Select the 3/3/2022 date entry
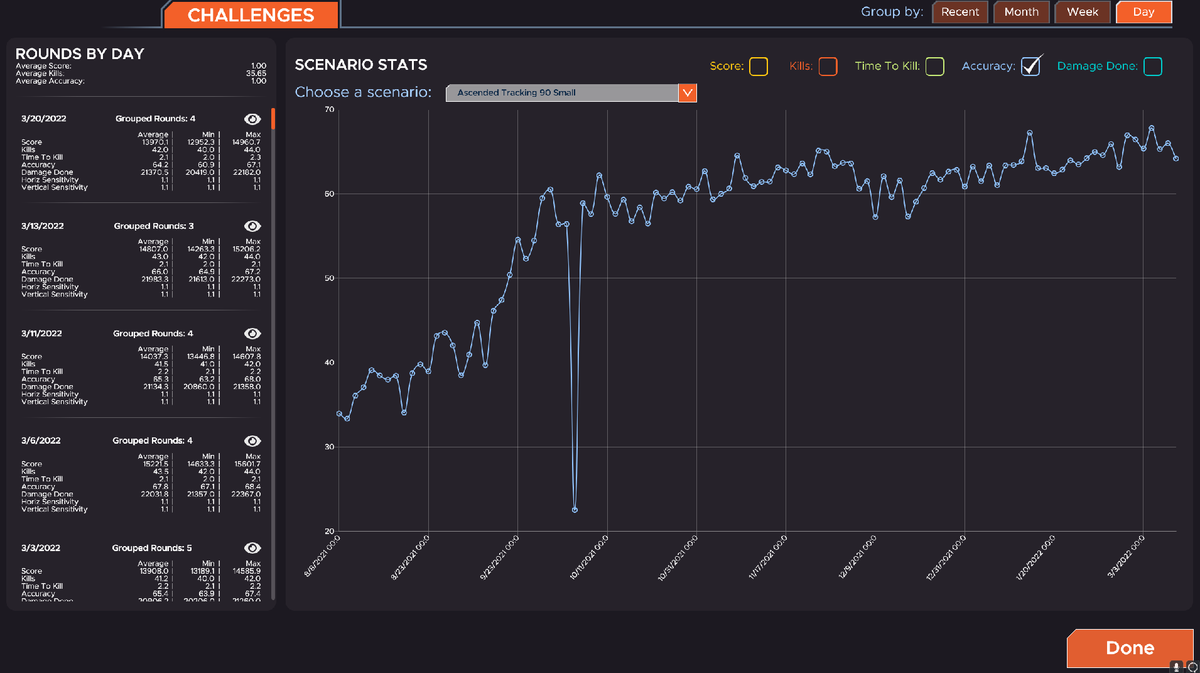Viewport: 1200px width, 673px height. coord(39,548)
